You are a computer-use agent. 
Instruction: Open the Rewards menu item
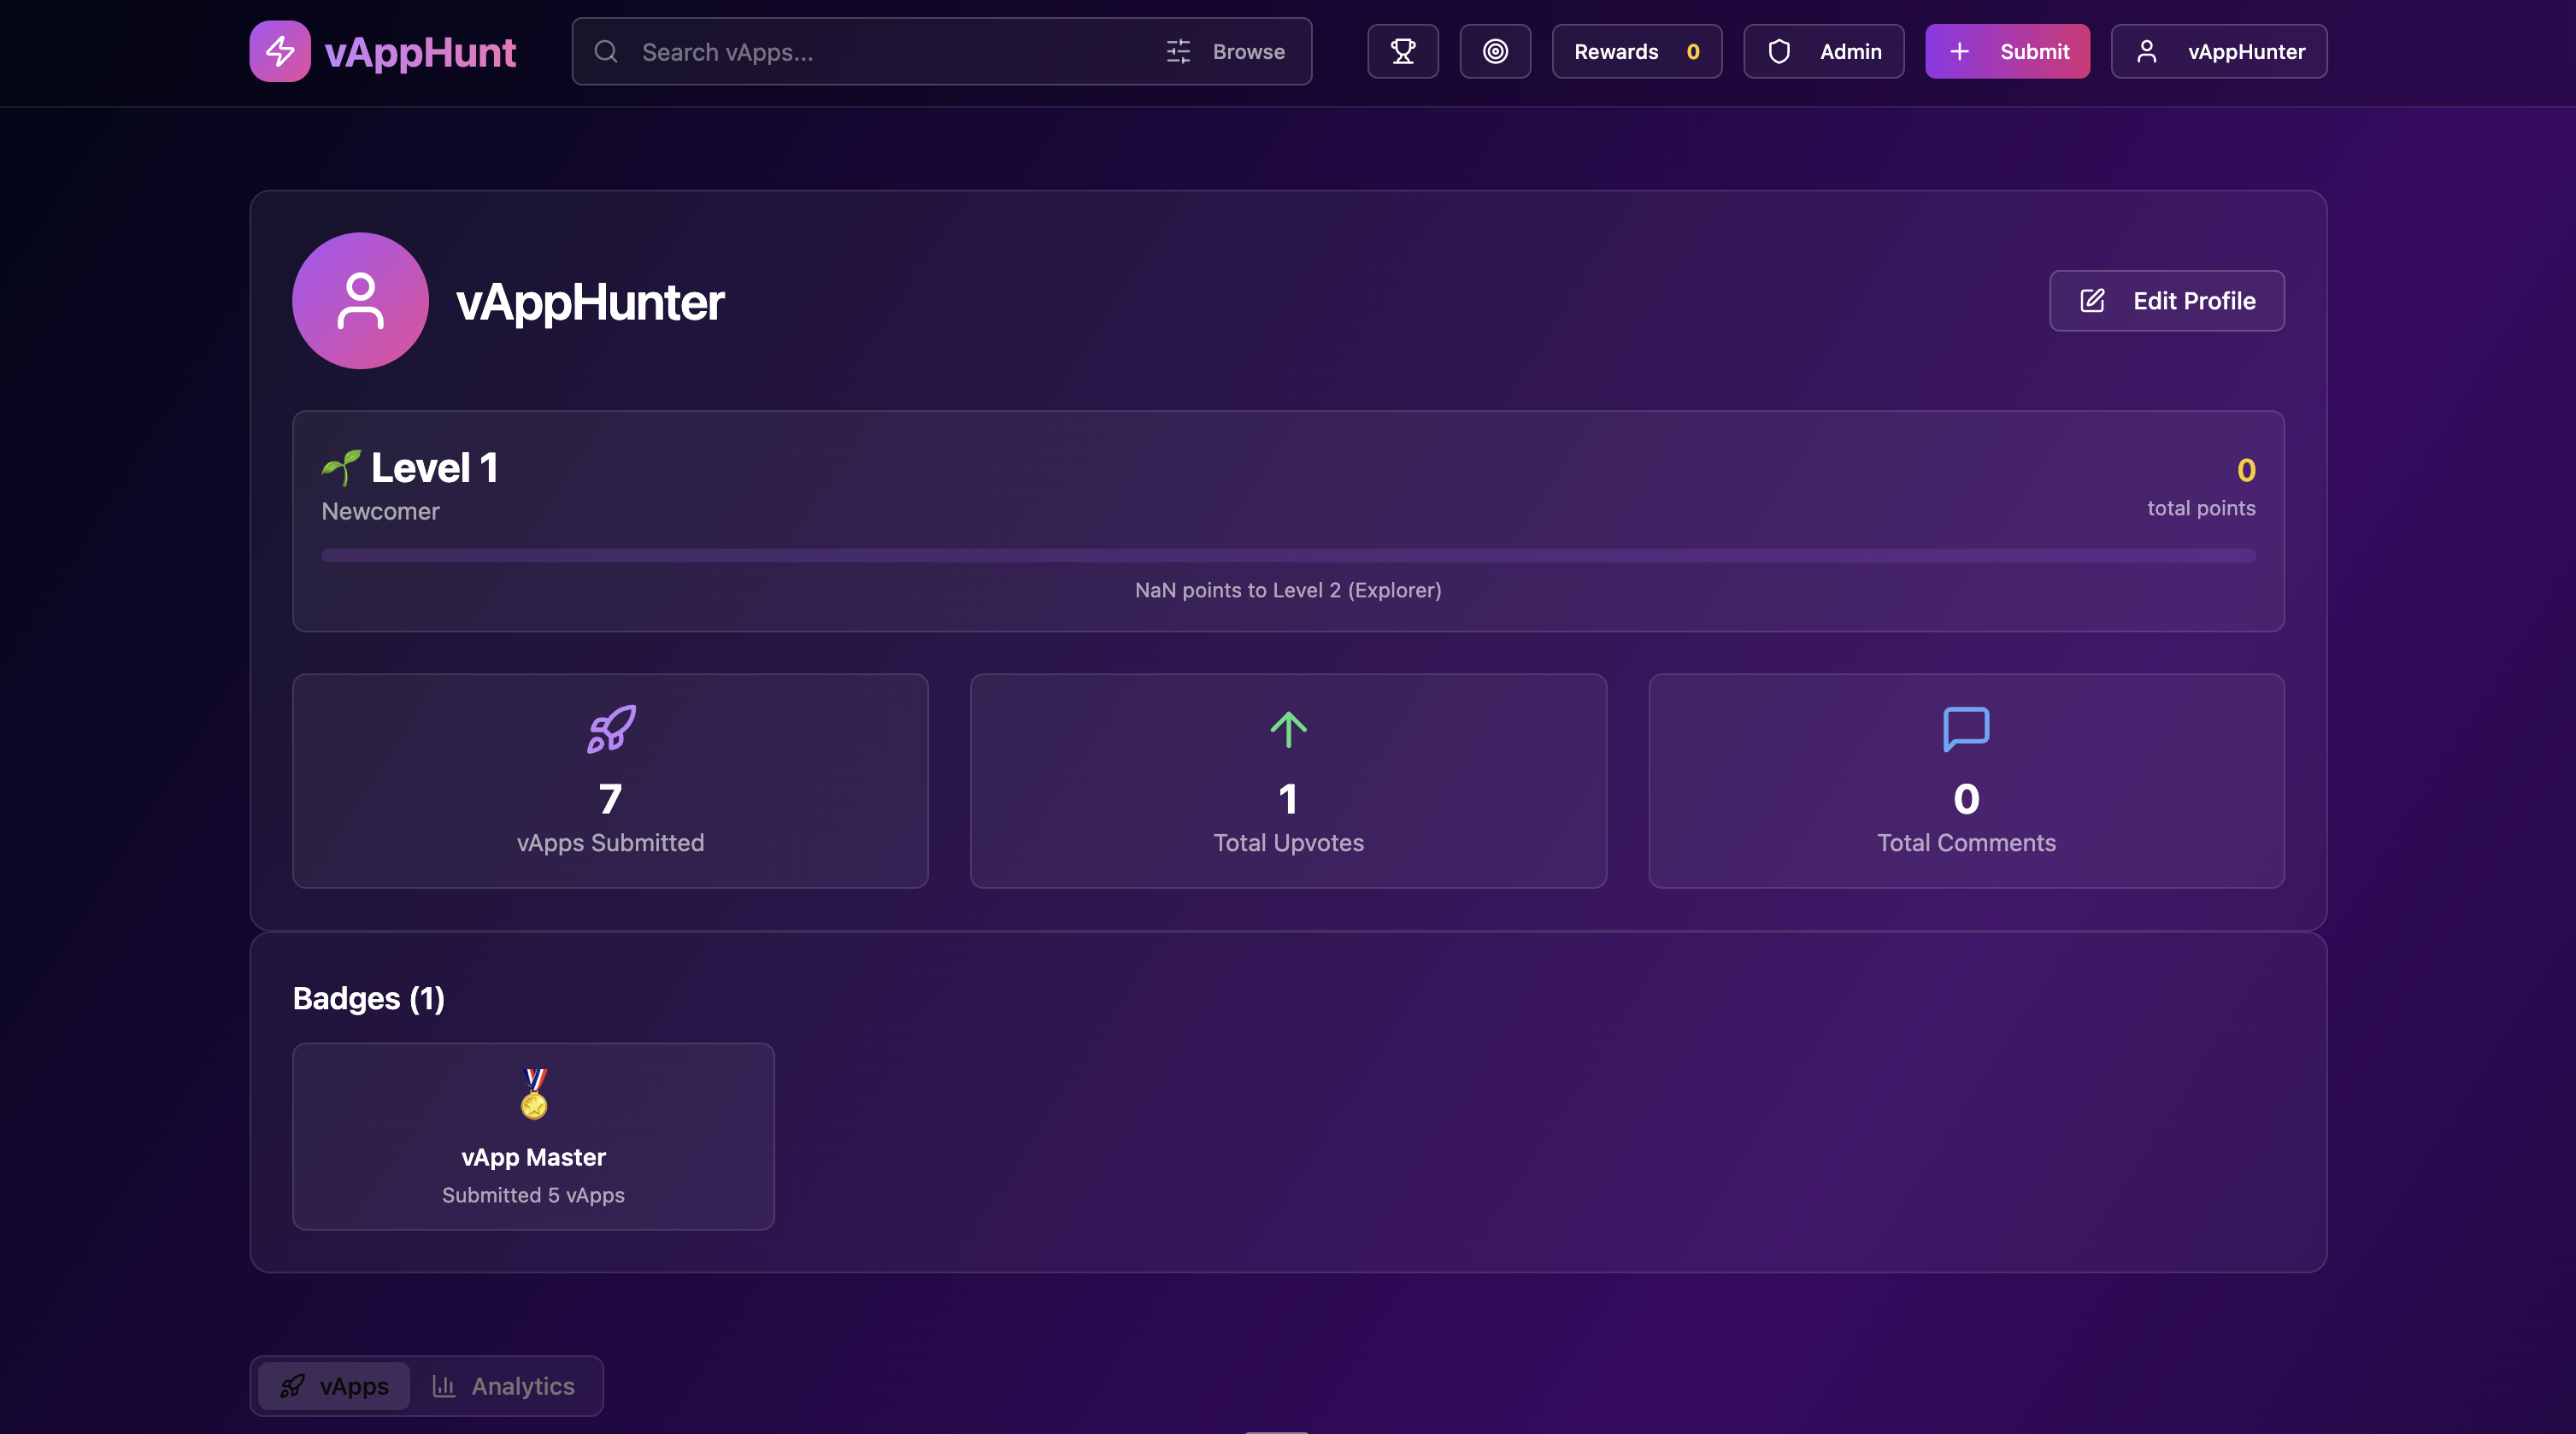(x=1636, y=51)
